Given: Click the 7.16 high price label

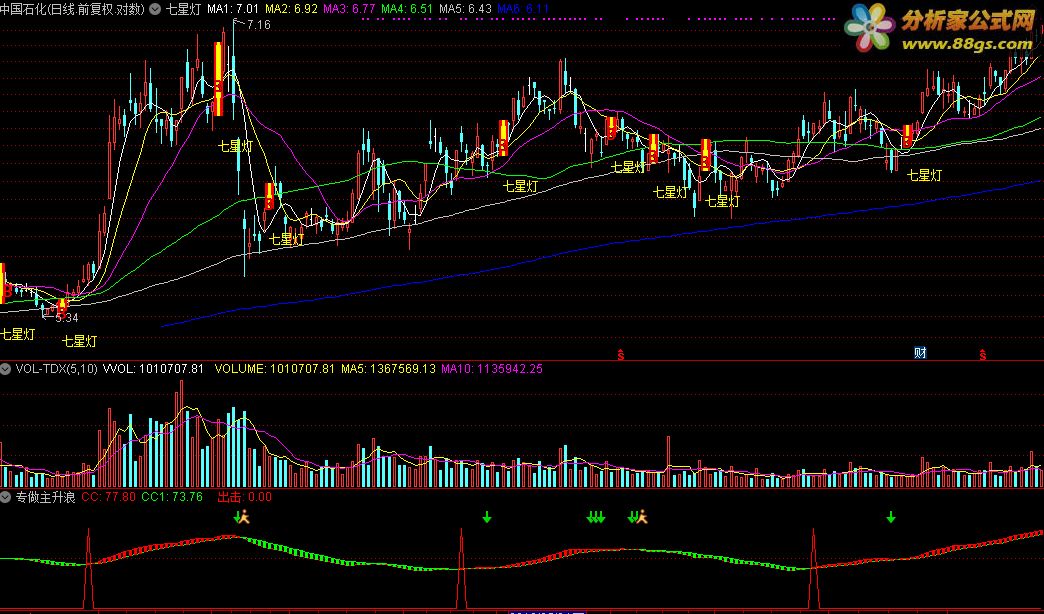Looking at the screenshot, I should coord(258,25).
